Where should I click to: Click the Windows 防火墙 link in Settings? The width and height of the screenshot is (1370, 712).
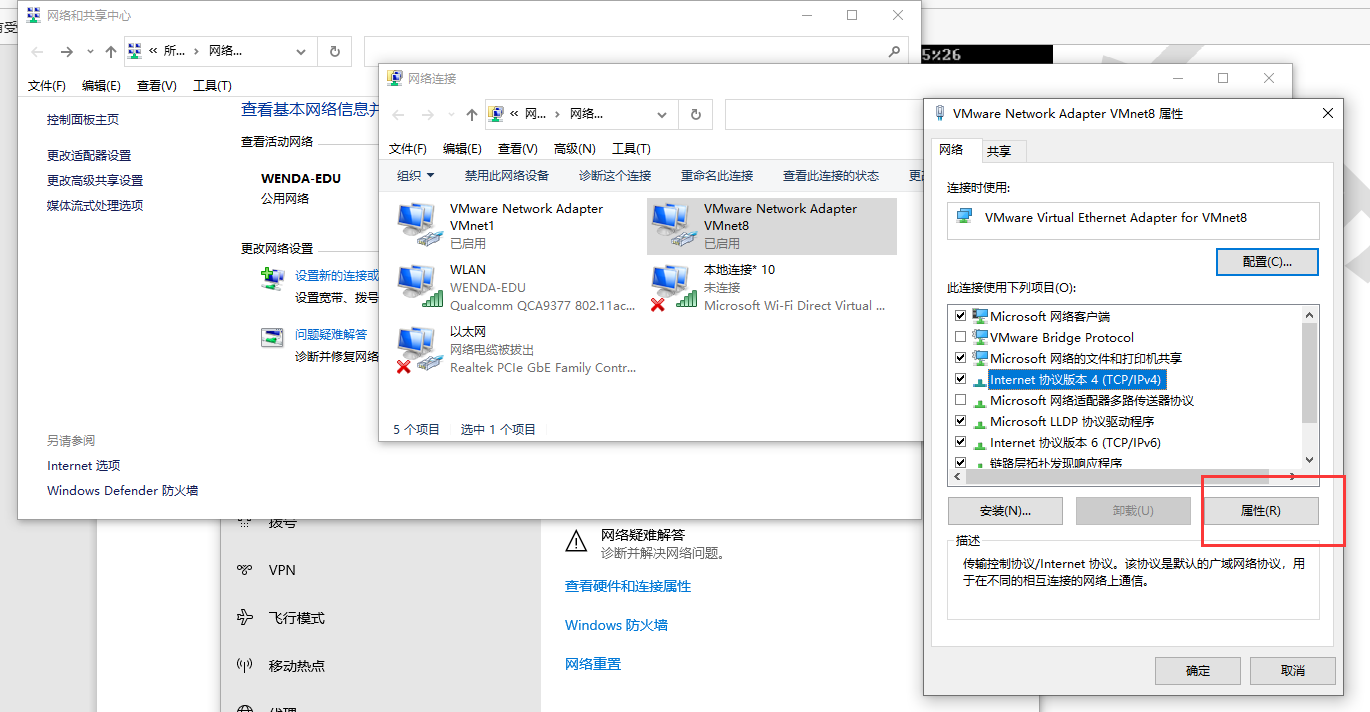pyautogui.click(x=616, y=626)
